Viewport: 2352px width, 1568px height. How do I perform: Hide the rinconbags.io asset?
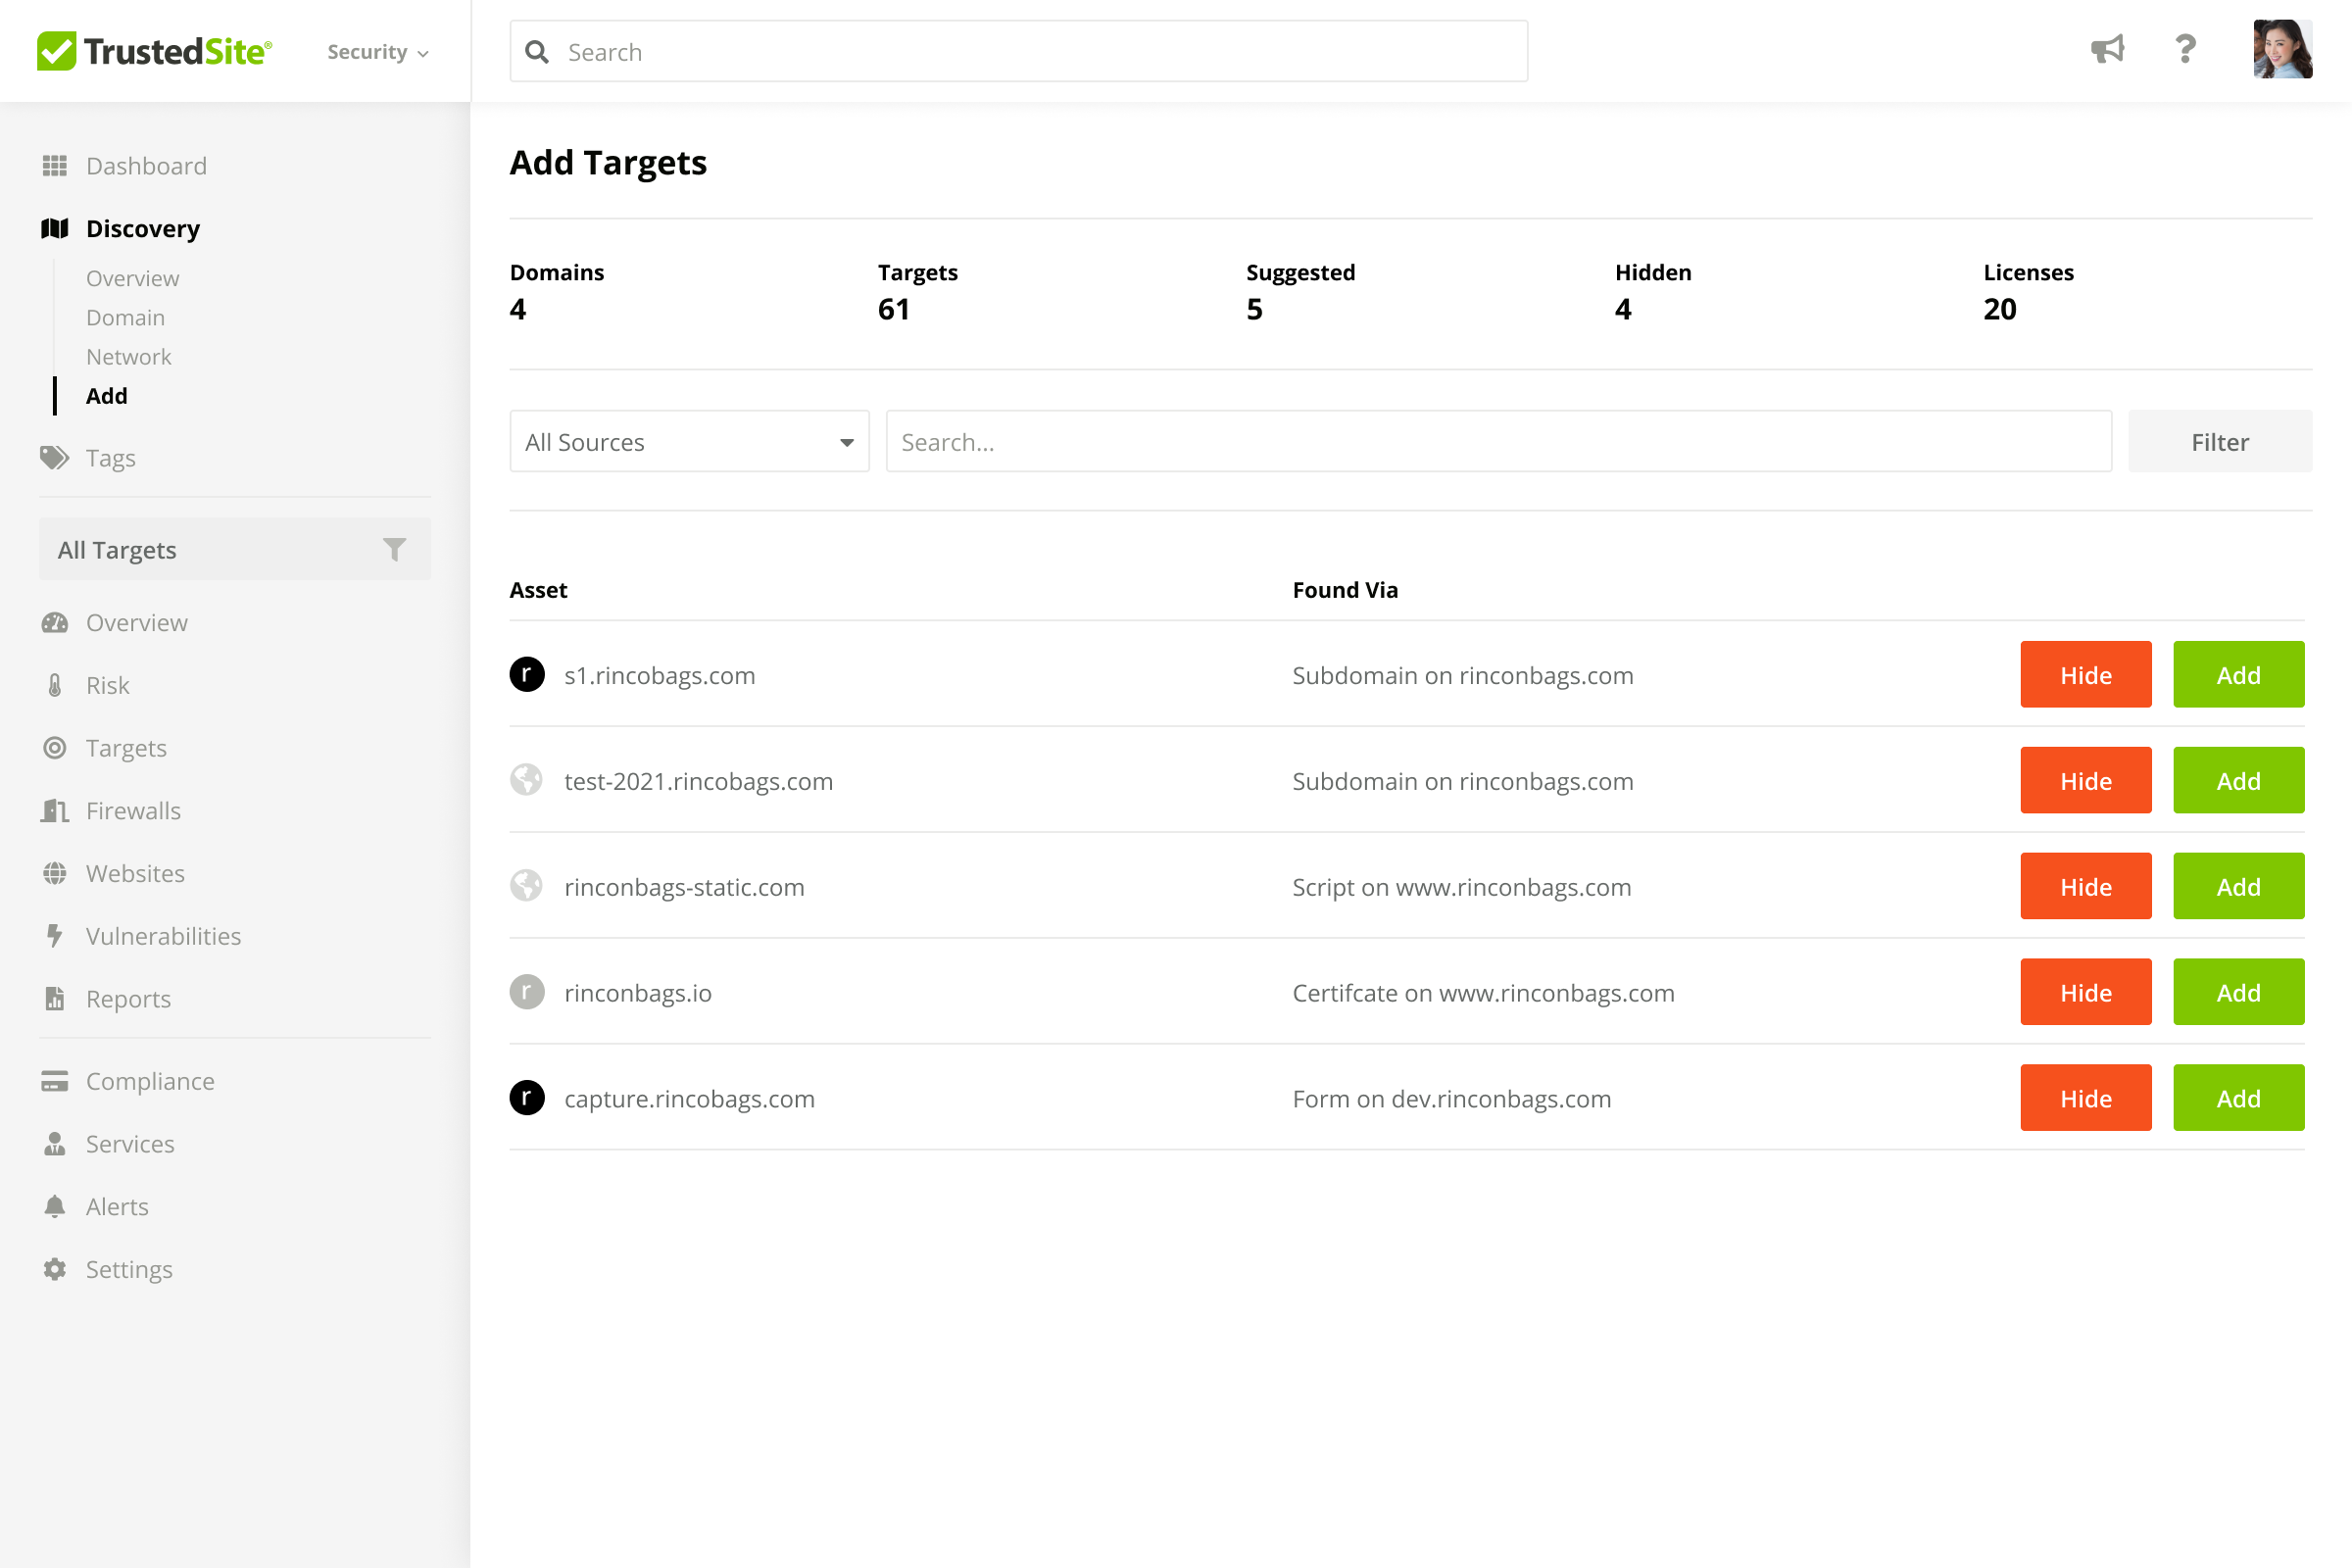tap(2085, 992)
